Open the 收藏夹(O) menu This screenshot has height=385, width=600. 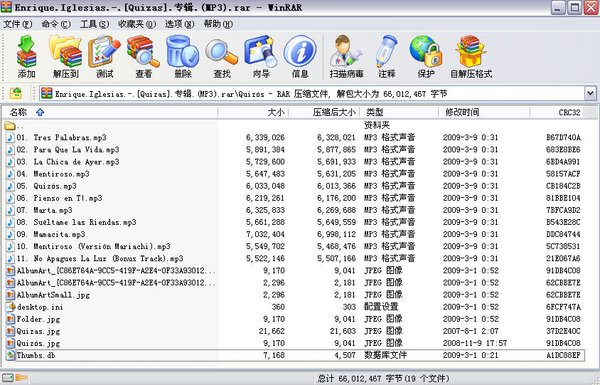(137, 24)
